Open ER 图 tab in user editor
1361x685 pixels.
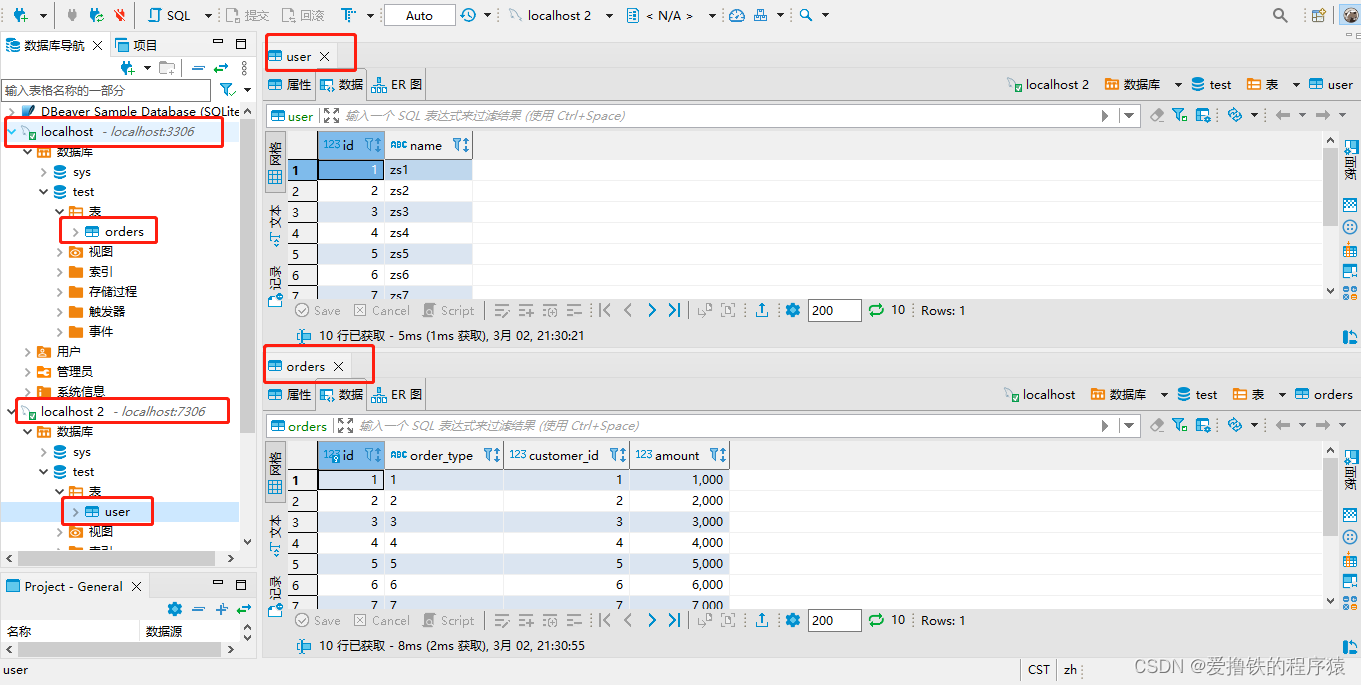[x=397, y=85]
